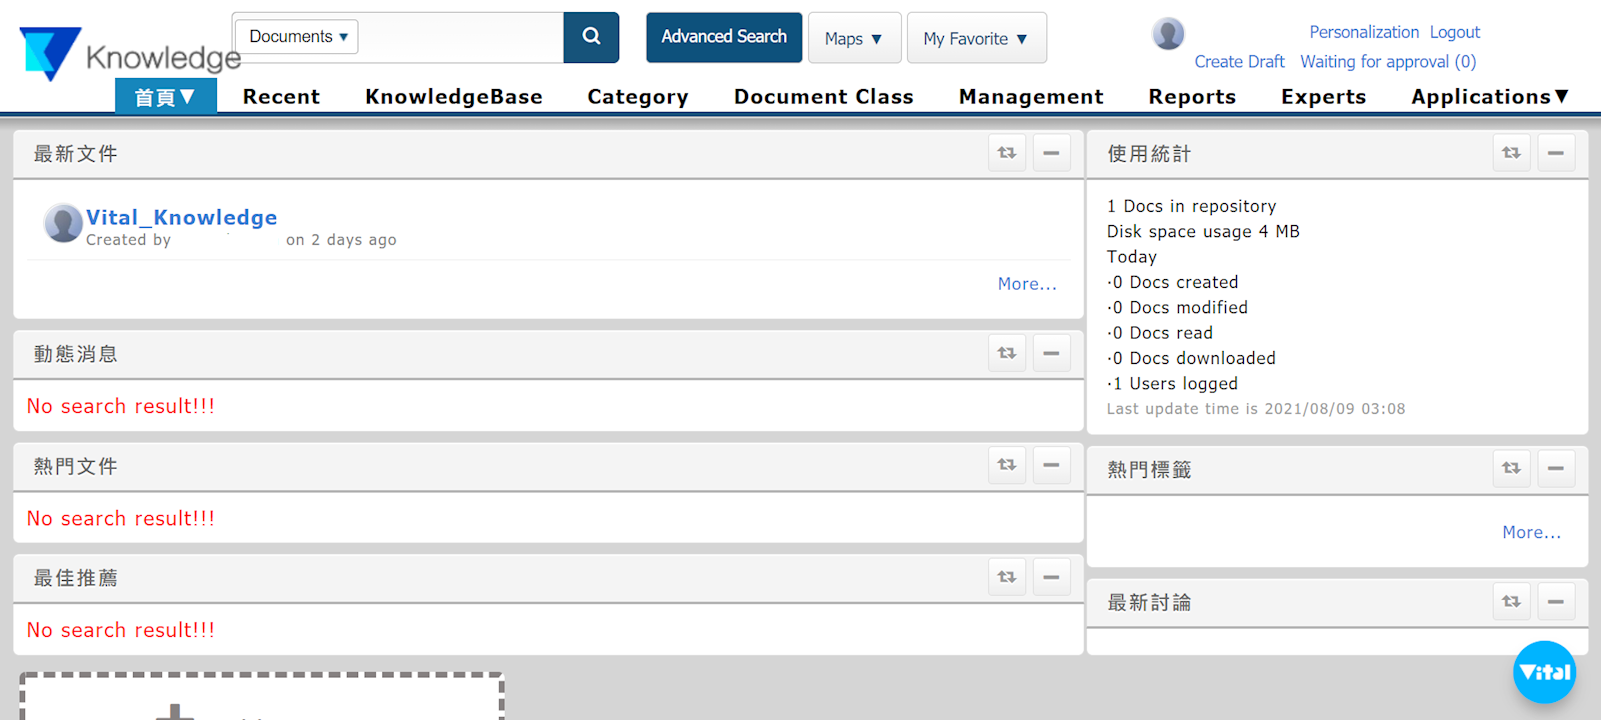The width and height of the screenshot is (1601, 720).
Task: Open the Documents search scope dropdown
Action: click(297, 37)
